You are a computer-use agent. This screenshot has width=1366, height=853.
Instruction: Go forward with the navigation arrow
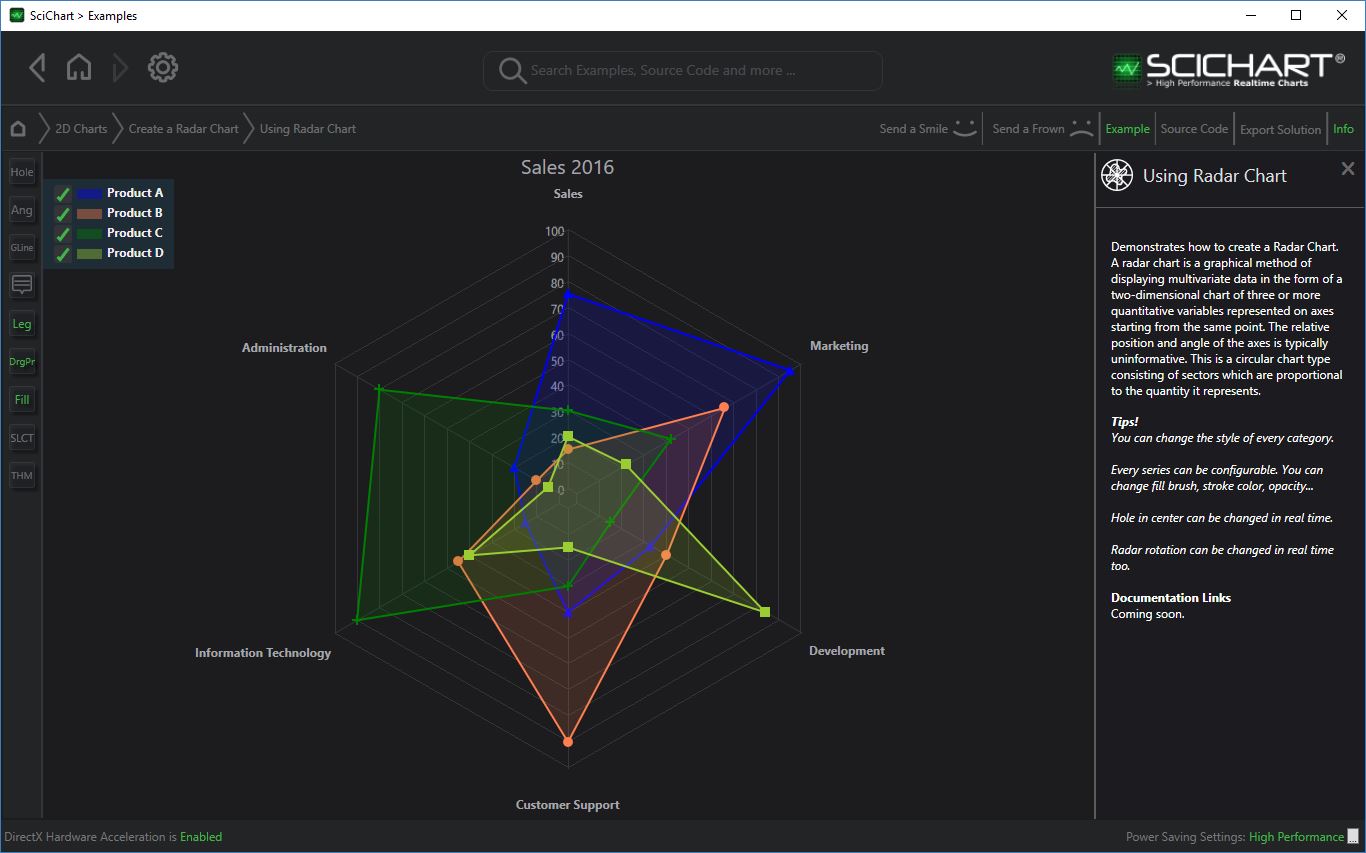(x=120, y=68)
